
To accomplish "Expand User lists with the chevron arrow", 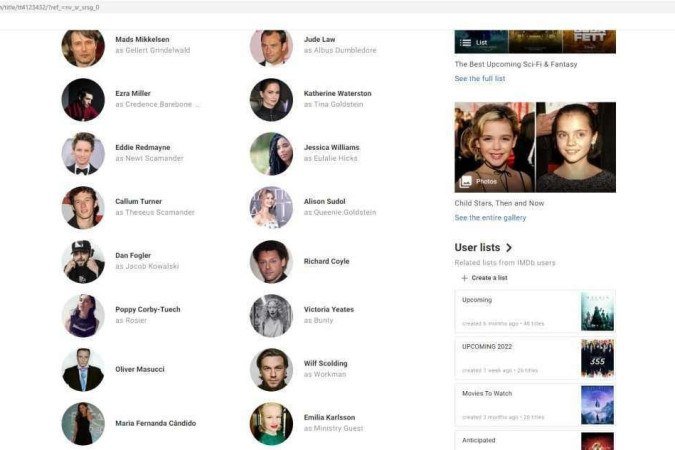I will coord(509,247).
